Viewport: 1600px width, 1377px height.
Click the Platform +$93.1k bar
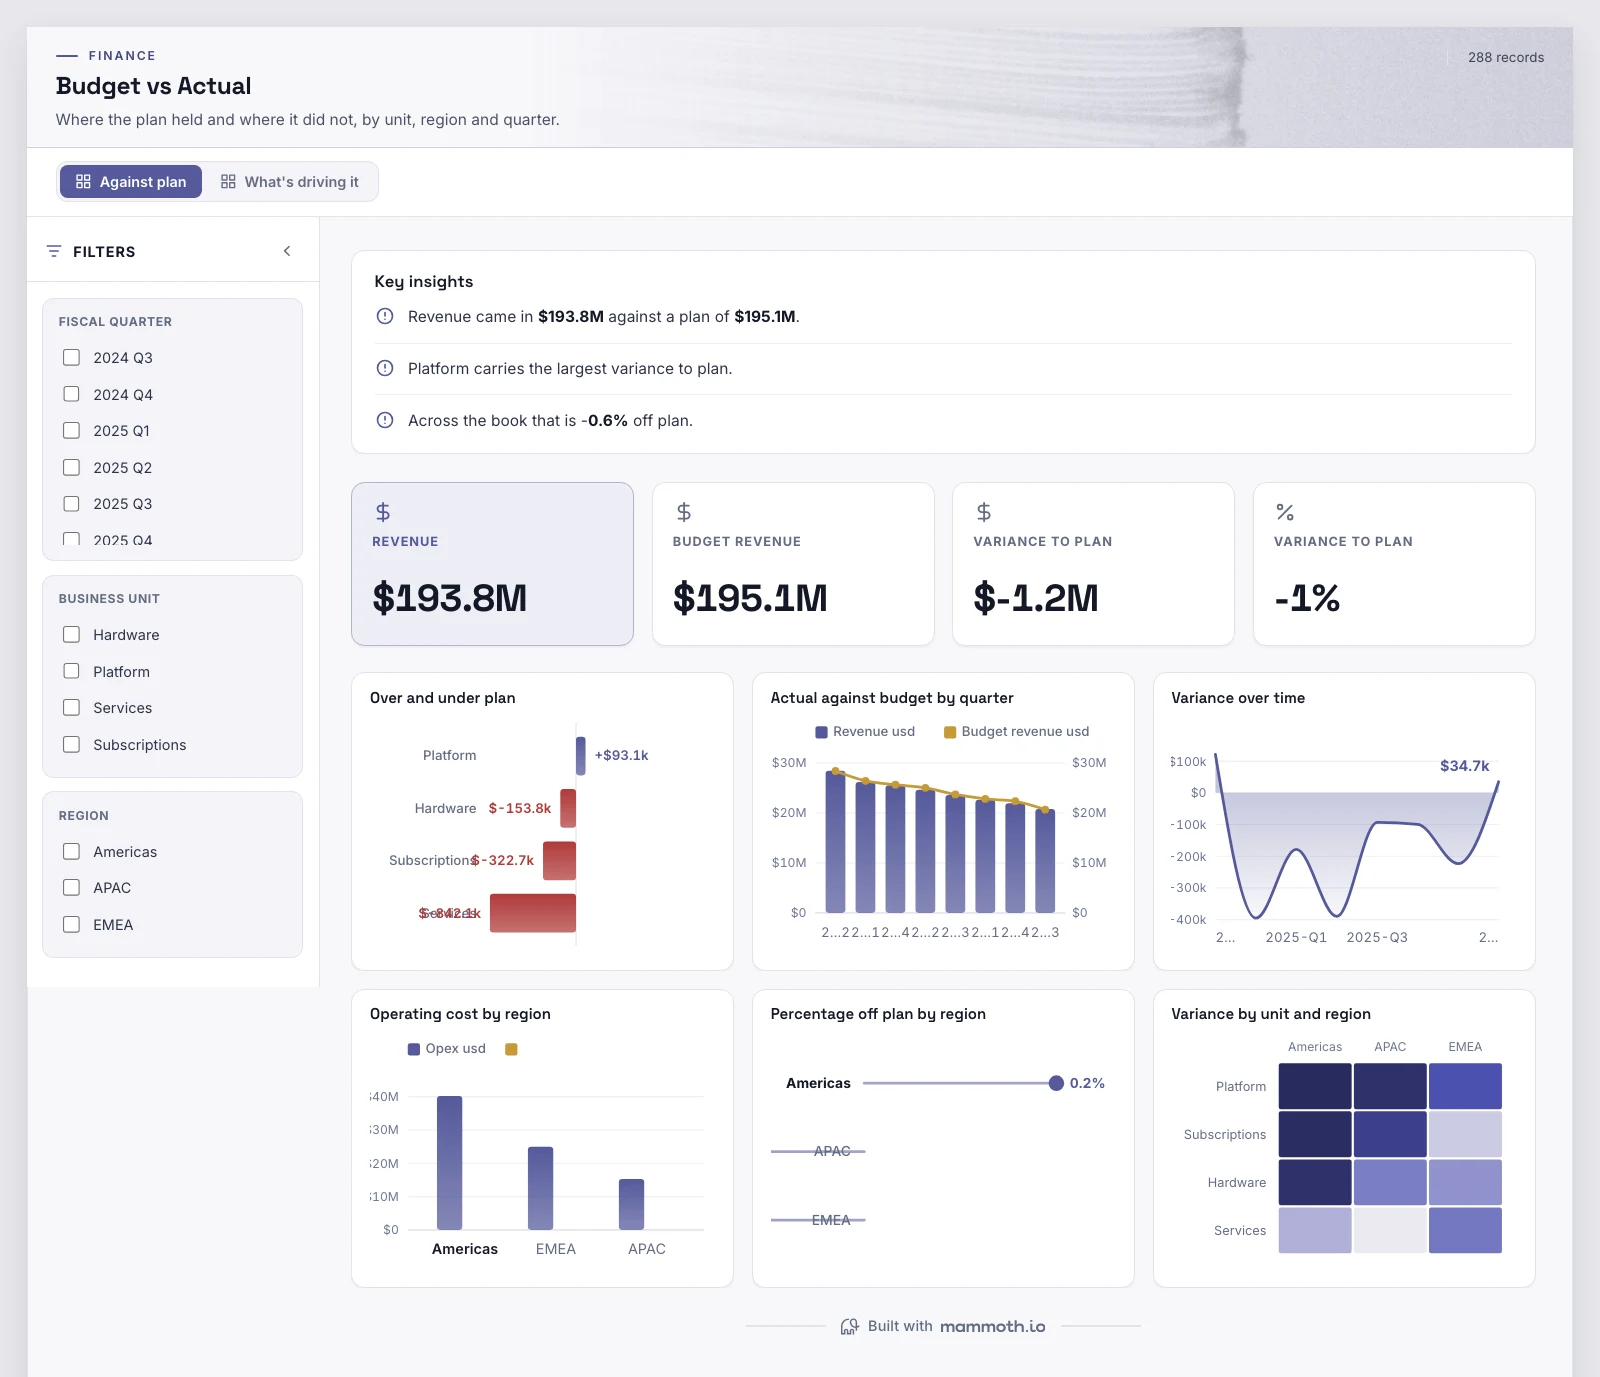[x=581, y=755]
